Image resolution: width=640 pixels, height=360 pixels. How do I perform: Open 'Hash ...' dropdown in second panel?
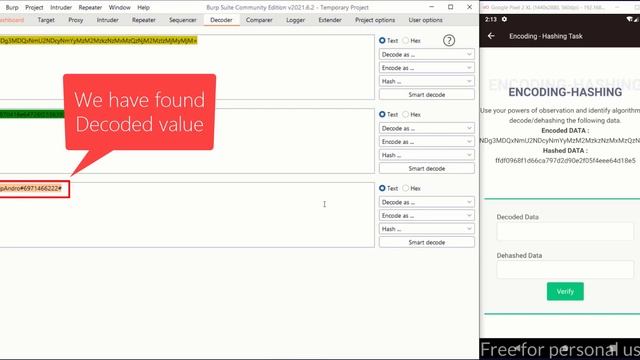427,155
